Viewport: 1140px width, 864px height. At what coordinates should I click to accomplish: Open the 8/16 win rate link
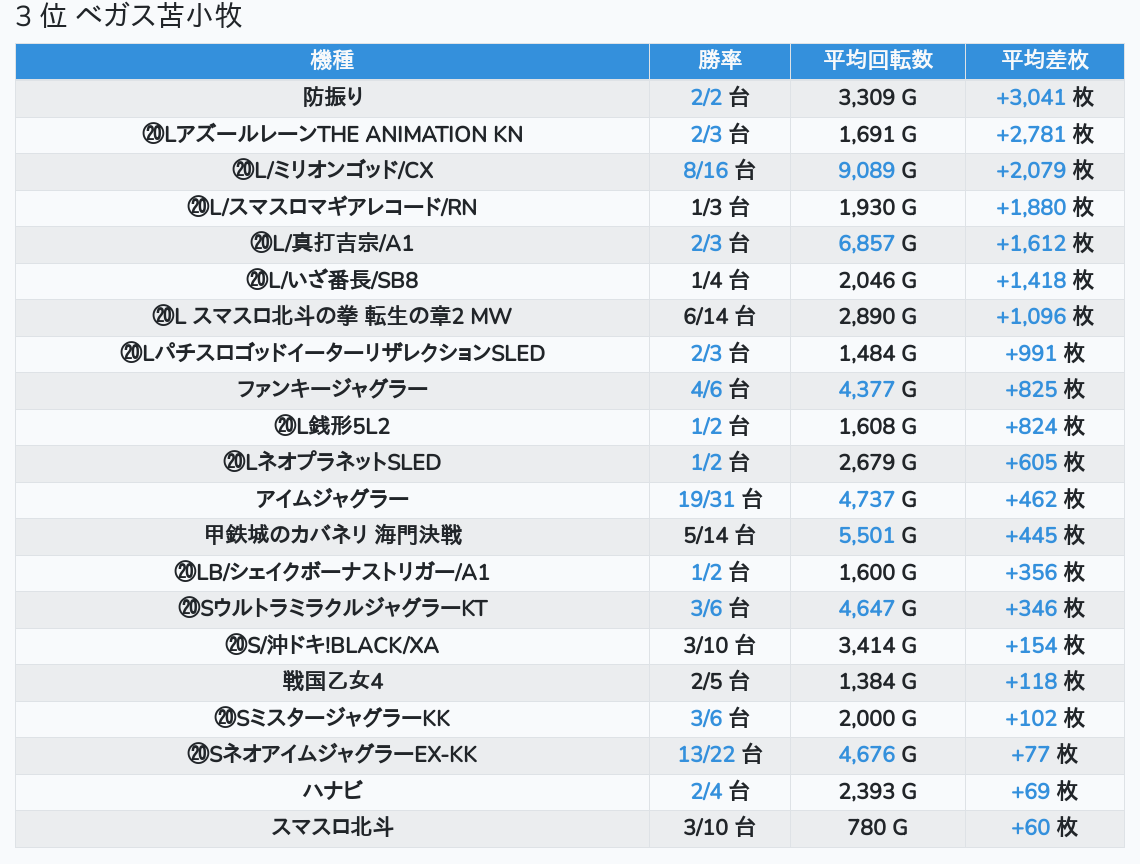(x=706, y=171)
